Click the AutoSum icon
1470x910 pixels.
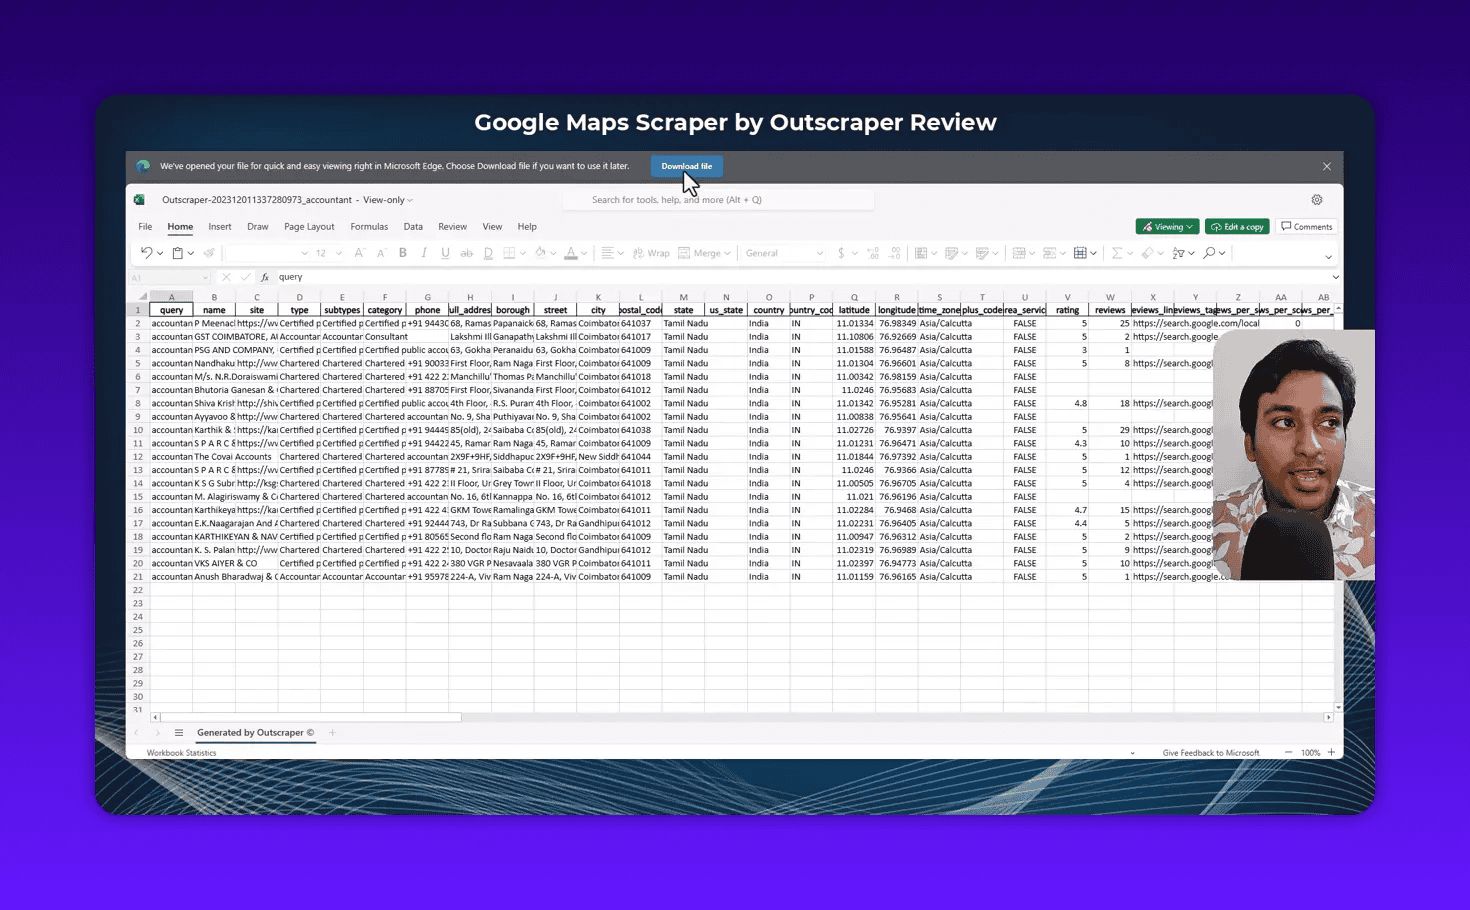pos(1116,252)
